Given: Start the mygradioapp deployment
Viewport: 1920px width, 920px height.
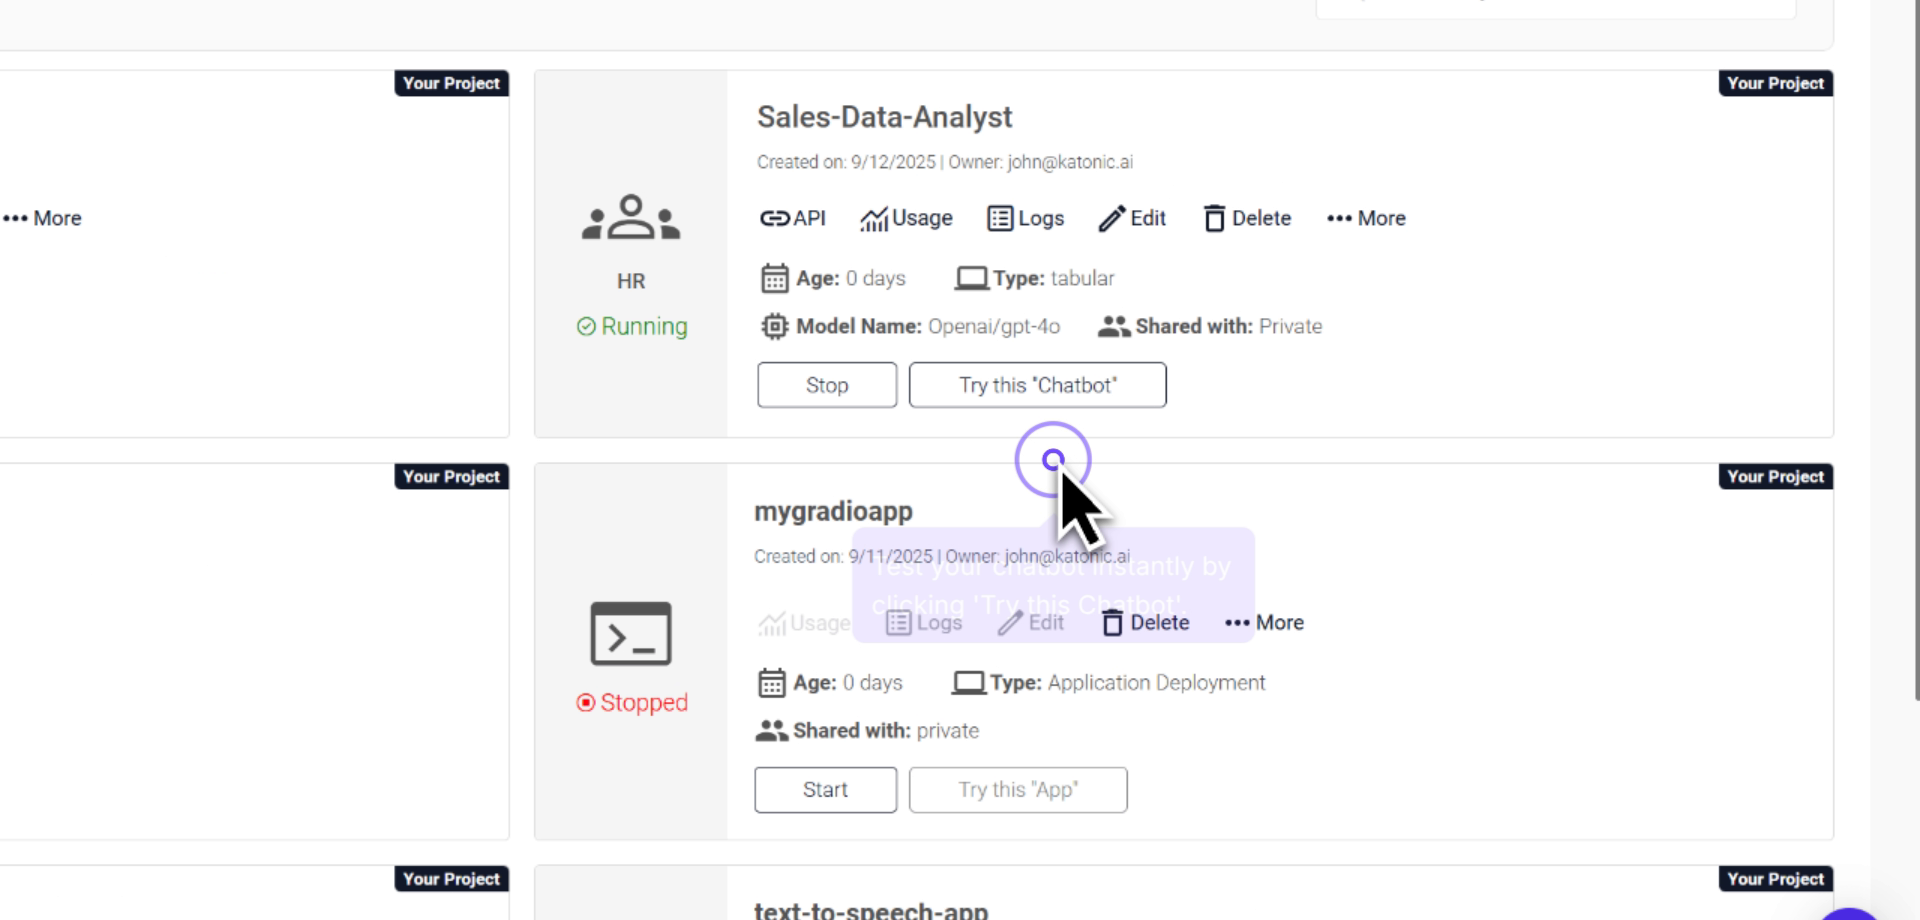Looking at the screenshot, I should point(825,790).
